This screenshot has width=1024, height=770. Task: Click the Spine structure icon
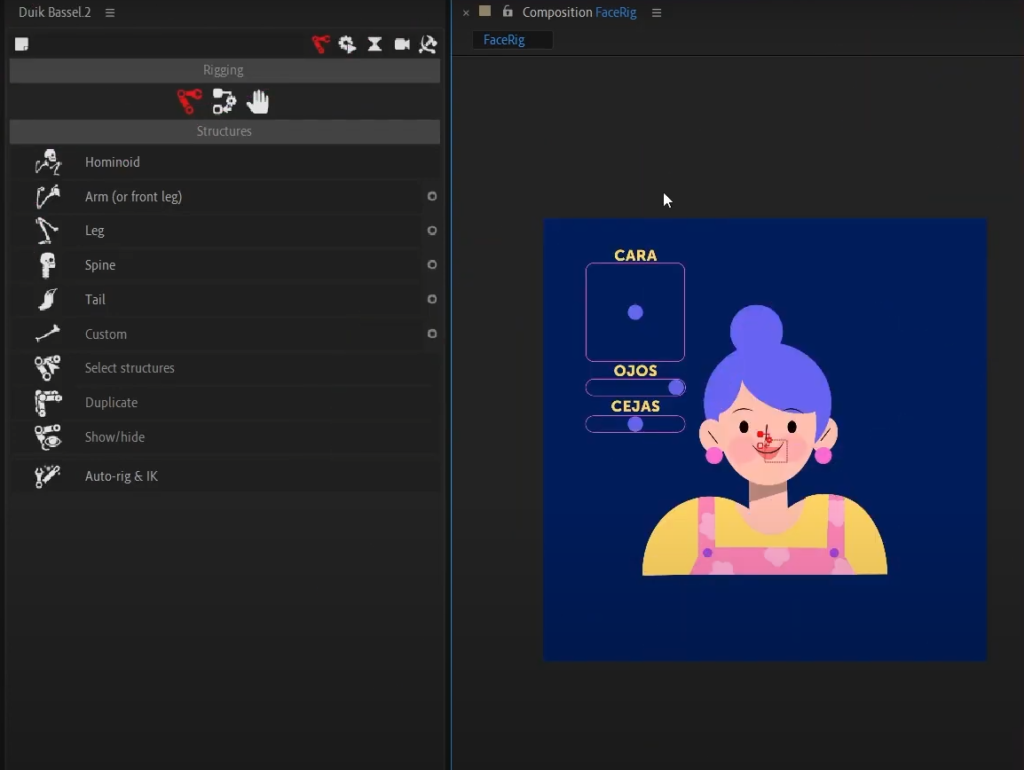point(47,264)
